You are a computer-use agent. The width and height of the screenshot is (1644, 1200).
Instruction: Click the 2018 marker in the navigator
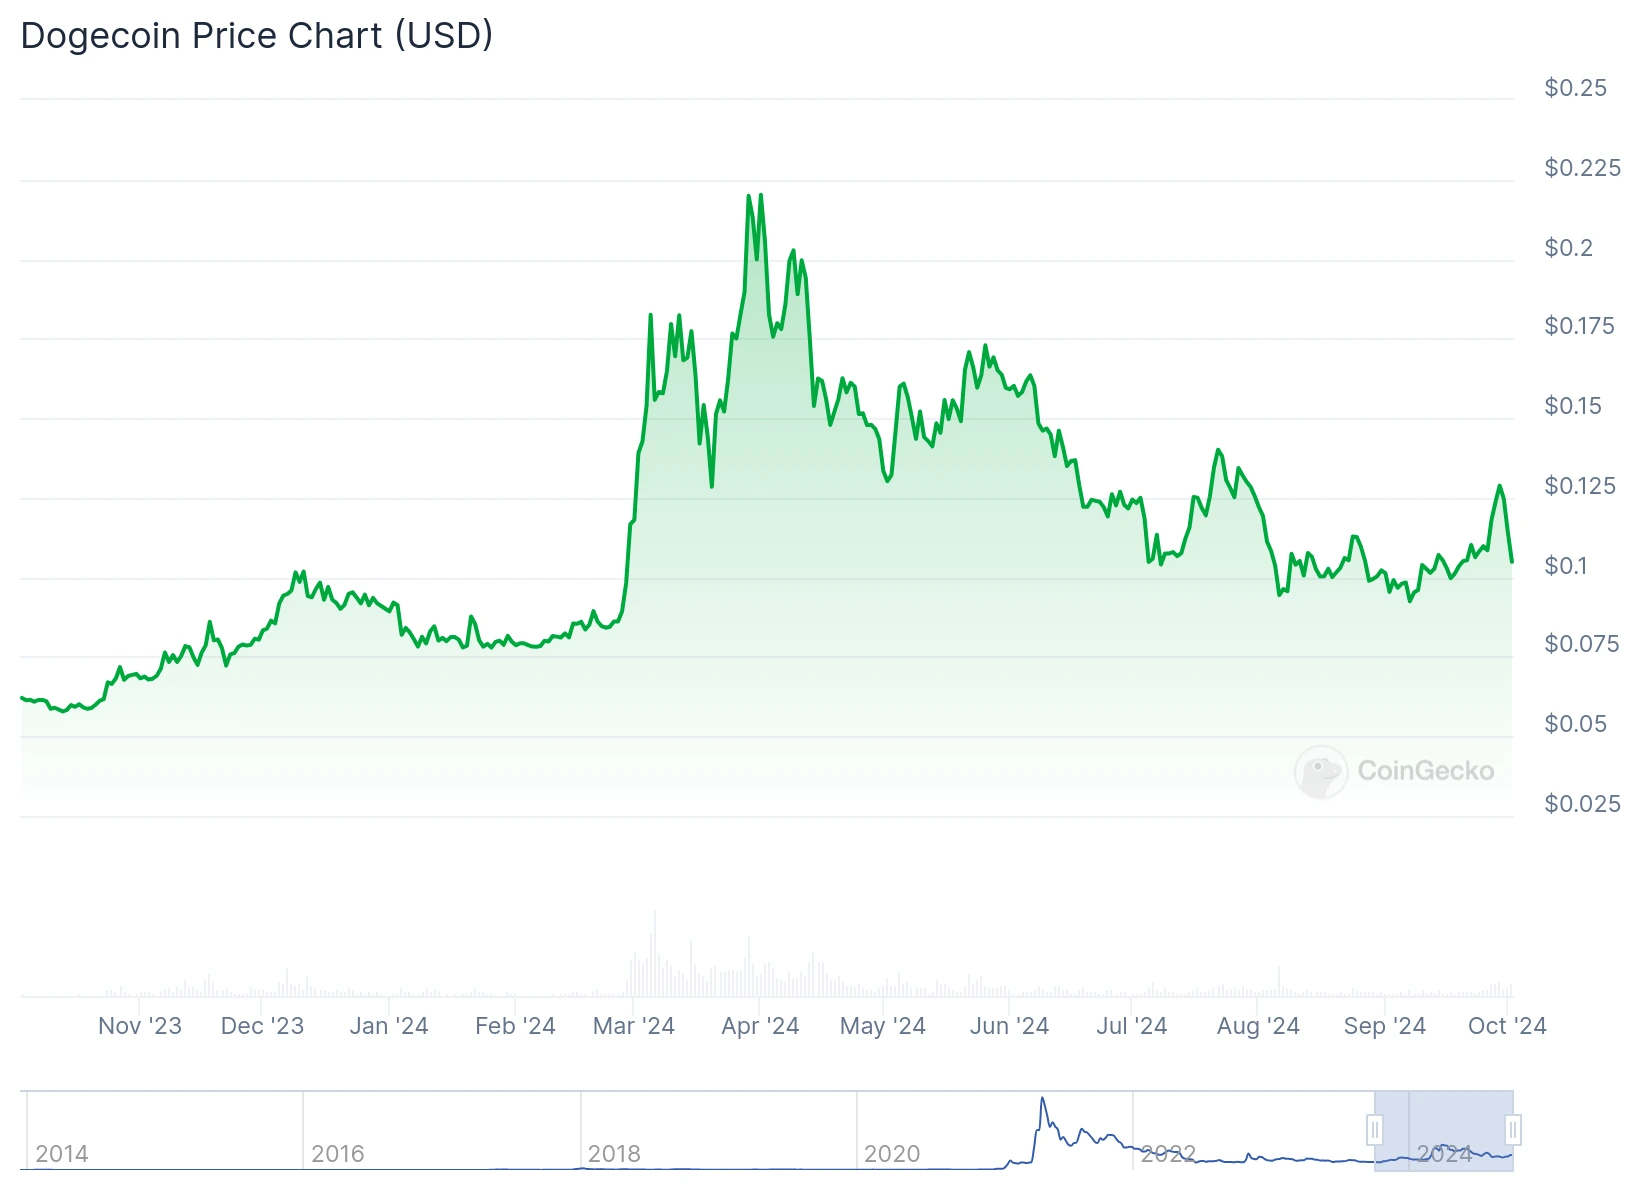[x=614, y=1154]
